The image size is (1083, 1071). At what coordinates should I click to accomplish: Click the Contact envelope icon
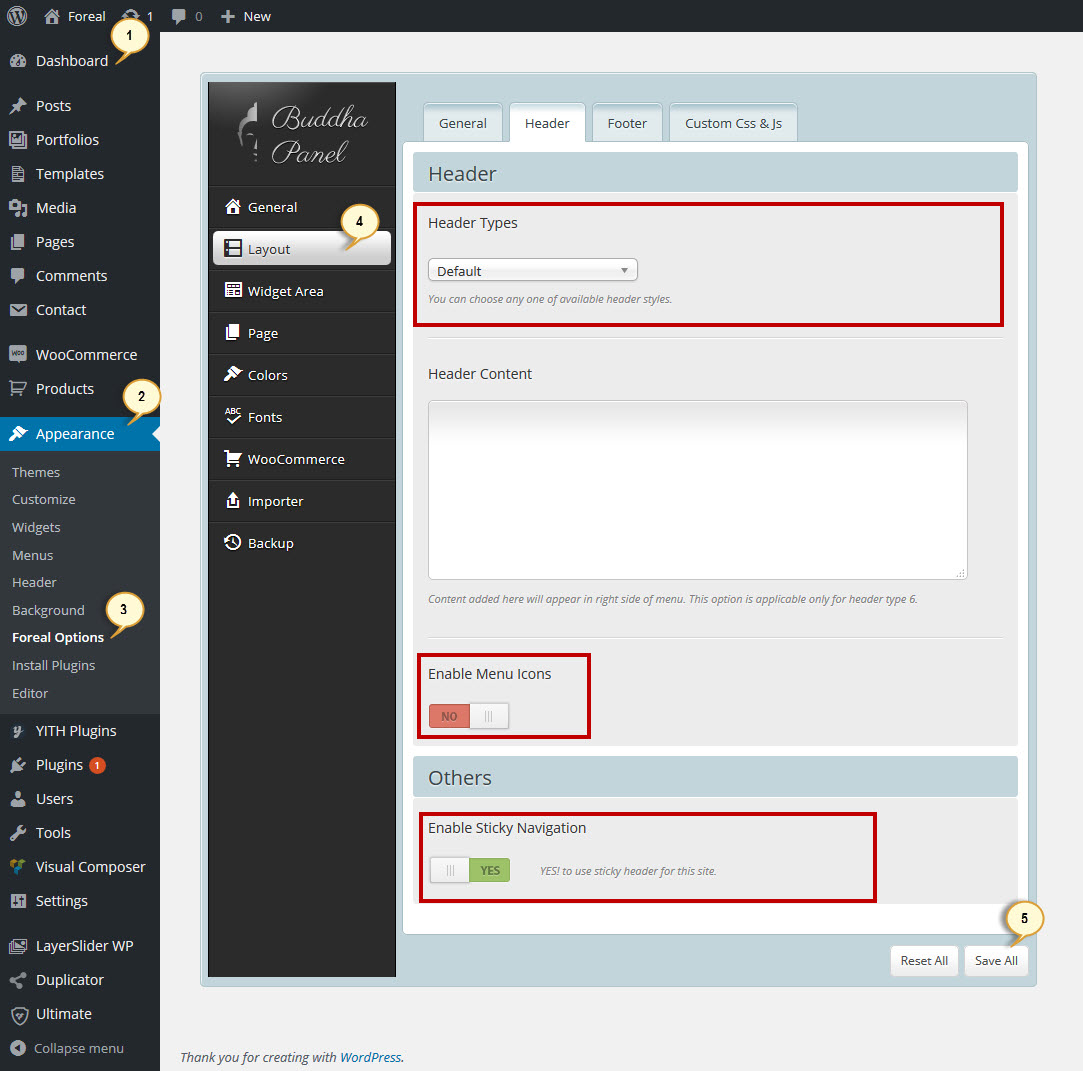point(19,309)
